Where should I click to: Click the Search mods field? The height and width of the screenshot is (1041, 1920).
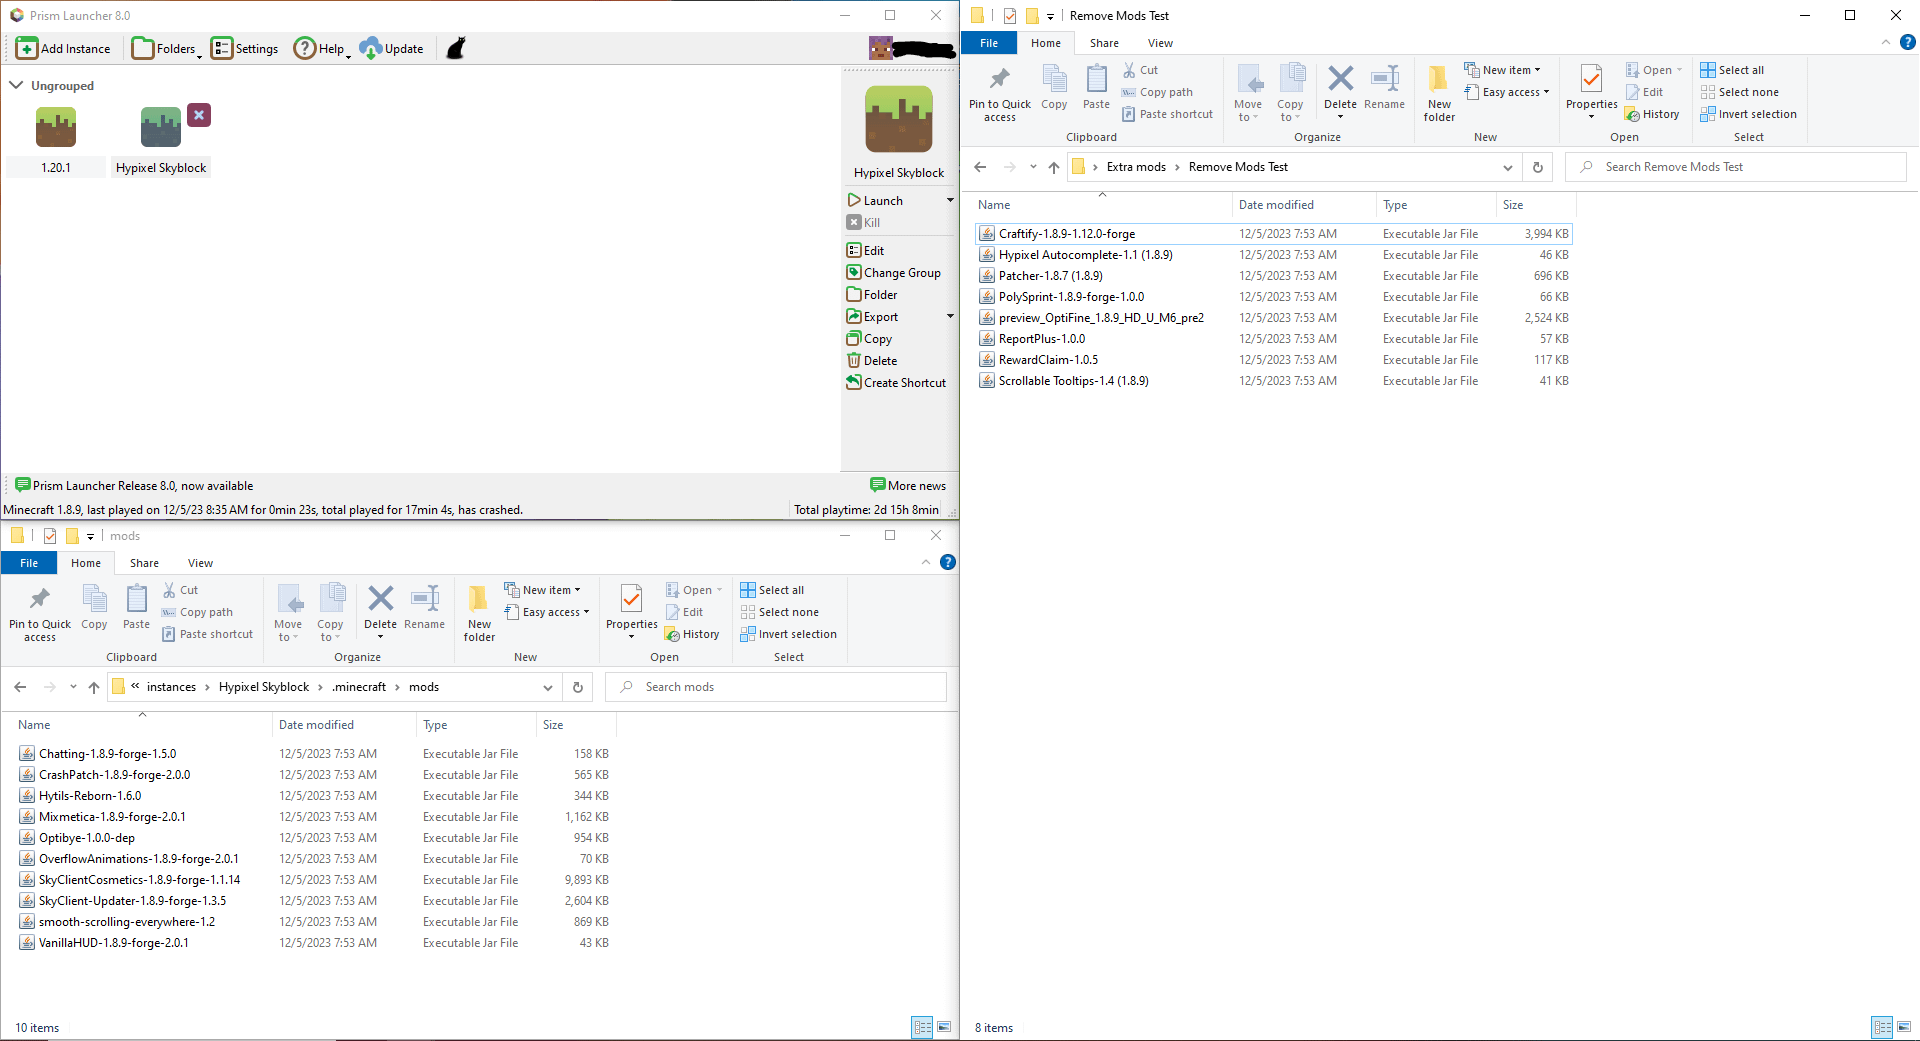click(x=776, y=687)
